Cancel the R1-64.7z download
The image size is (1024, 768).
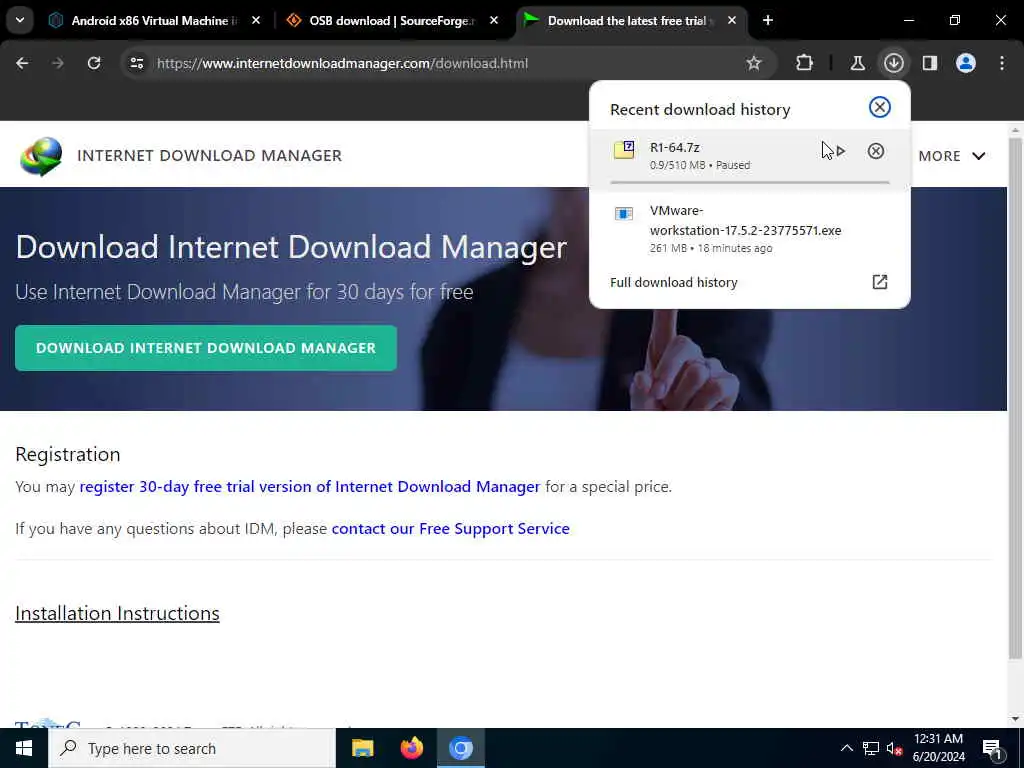(x=876, y=152)
